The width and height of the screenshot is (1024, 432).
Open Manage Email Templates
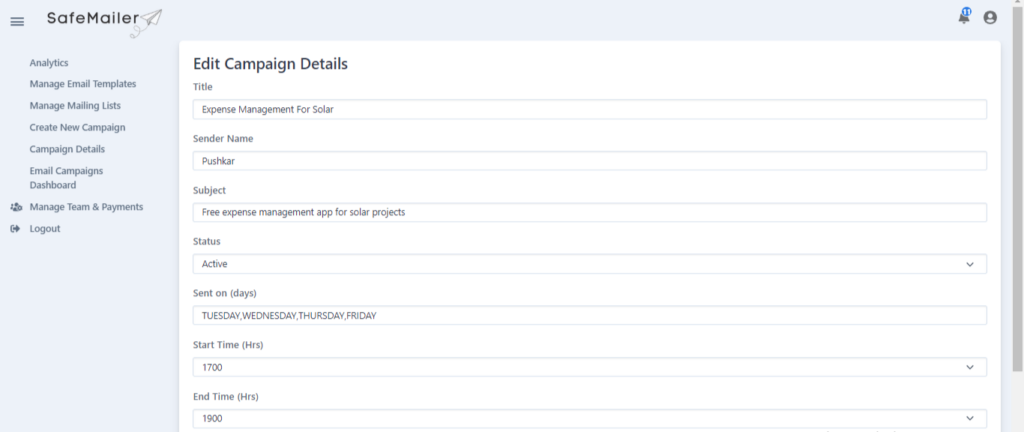click(x=83, y=84)
